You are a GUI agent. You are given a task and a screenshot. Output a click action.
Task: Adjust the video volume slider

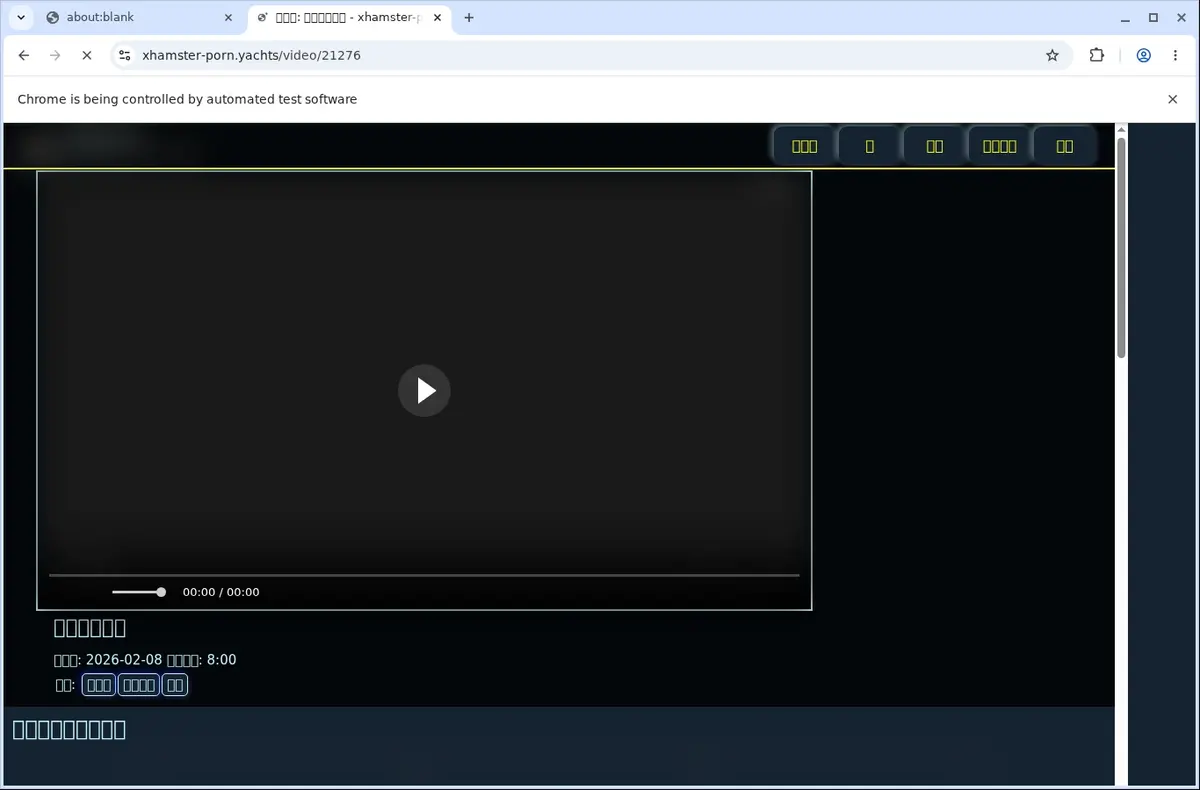pos(138,592)
